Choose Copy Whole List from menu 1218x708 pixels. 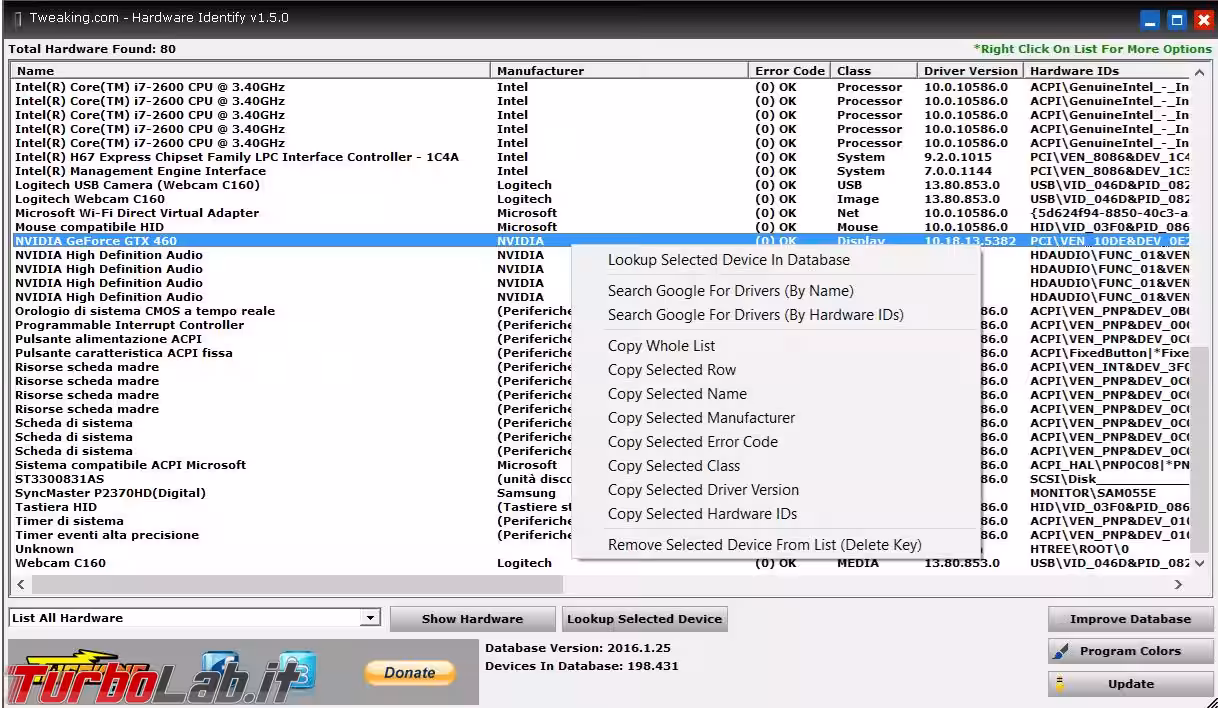[661, 346]
